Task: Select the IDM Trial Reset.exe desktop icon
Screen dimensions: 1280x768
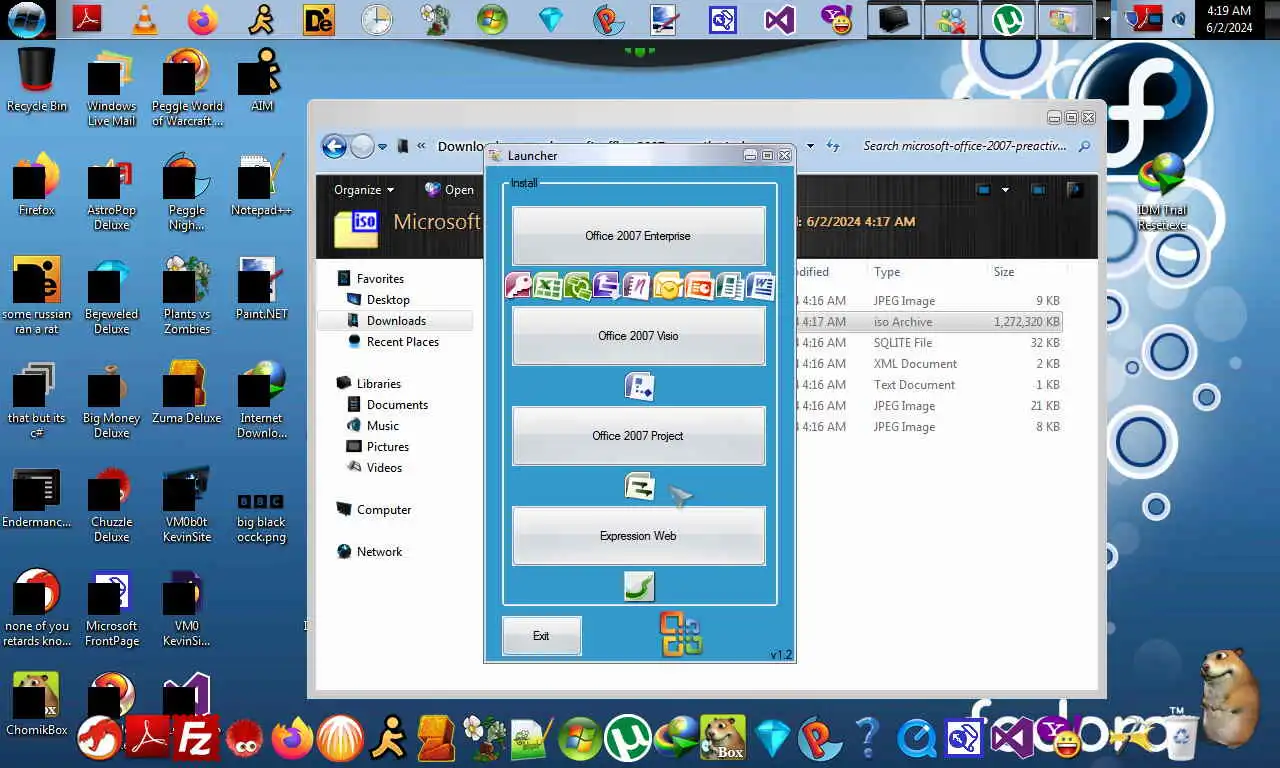Action: (1162, 192)
